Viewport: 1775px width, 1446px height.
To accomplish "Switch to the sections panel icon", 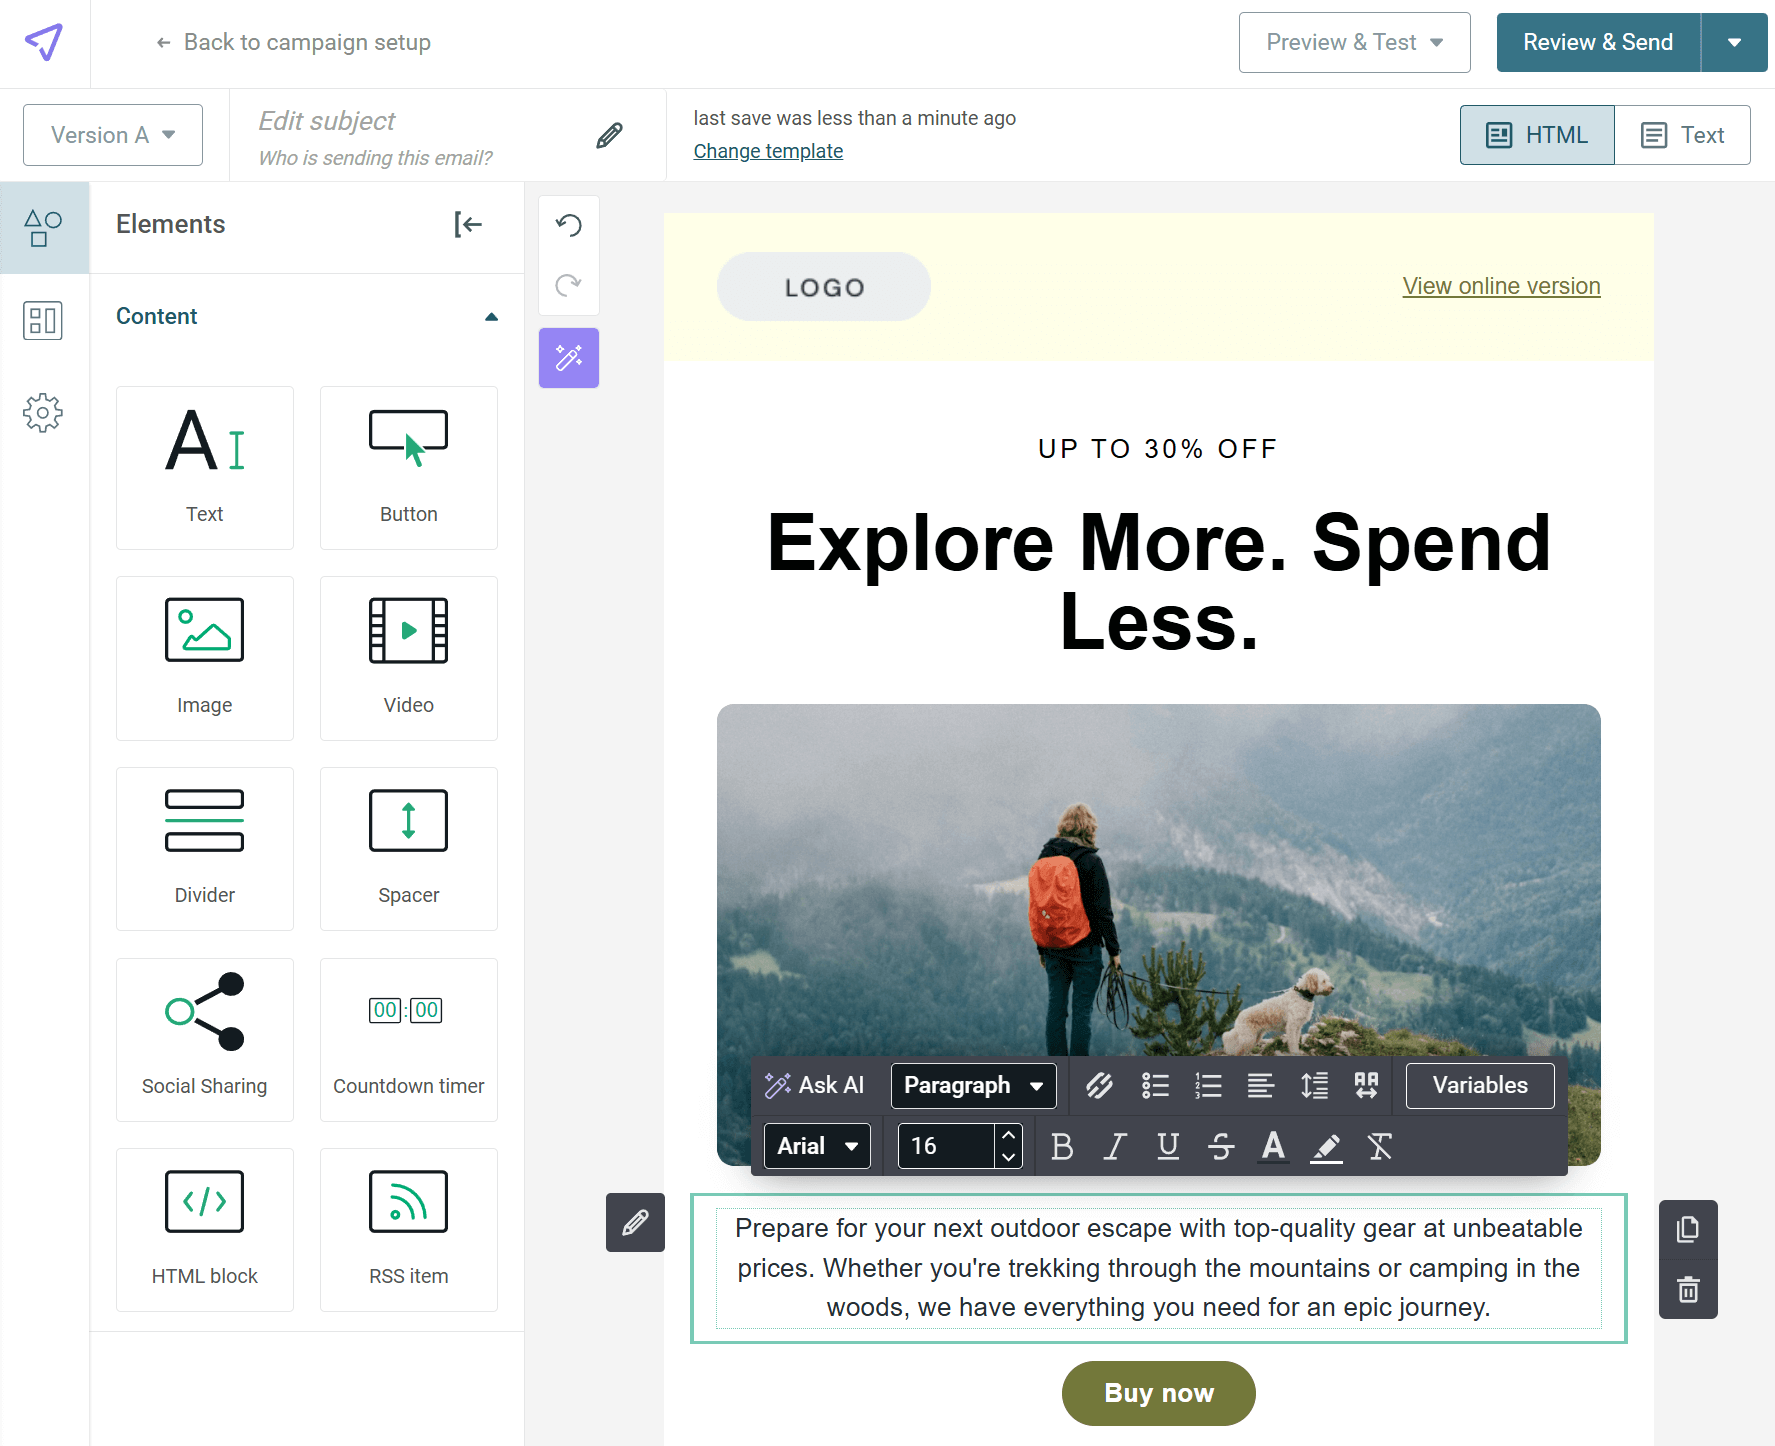I will tap(43, 320).
